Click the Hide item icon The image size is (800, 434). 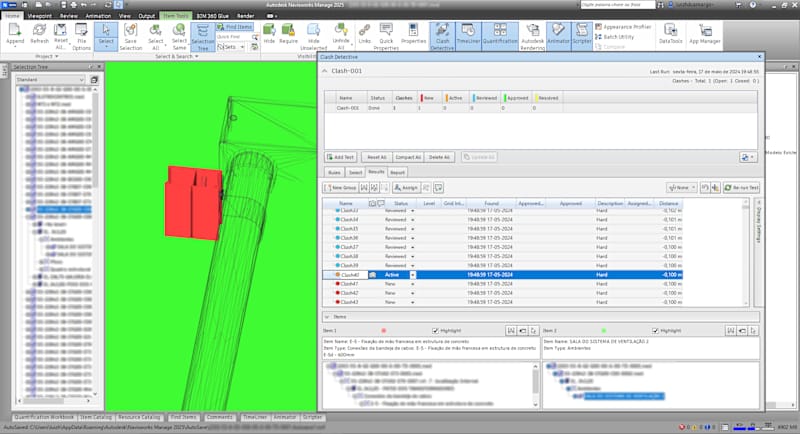tap(269, 34)
